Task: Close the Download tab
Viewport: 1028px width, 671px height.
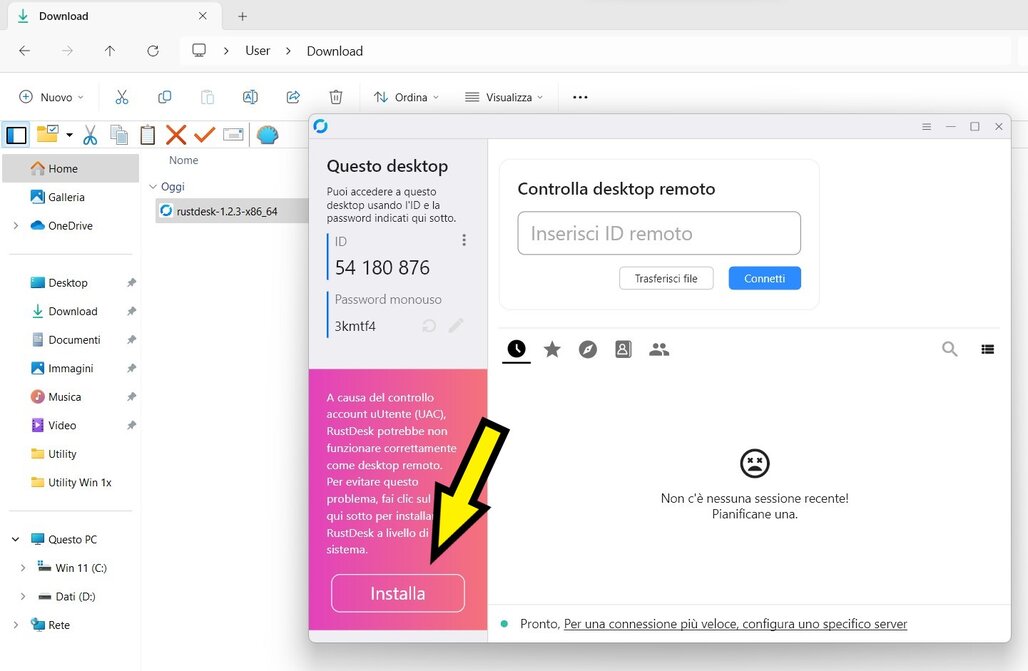Action: coord(203,16)
